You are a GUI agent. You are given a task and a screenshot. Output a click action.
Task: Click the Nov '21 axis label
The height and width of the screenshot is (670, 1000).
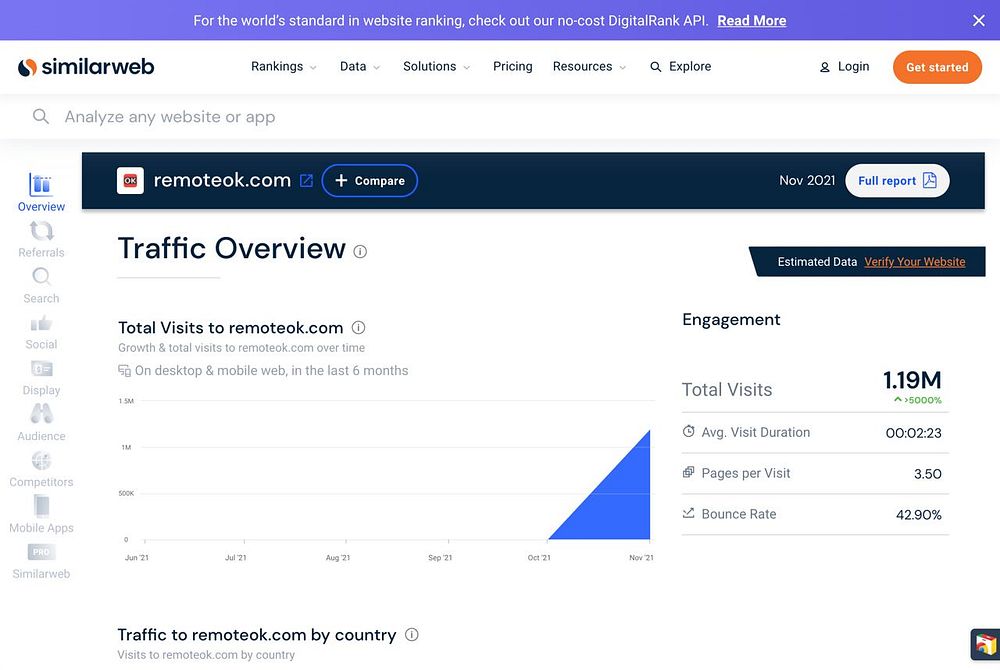pos(641,557)
